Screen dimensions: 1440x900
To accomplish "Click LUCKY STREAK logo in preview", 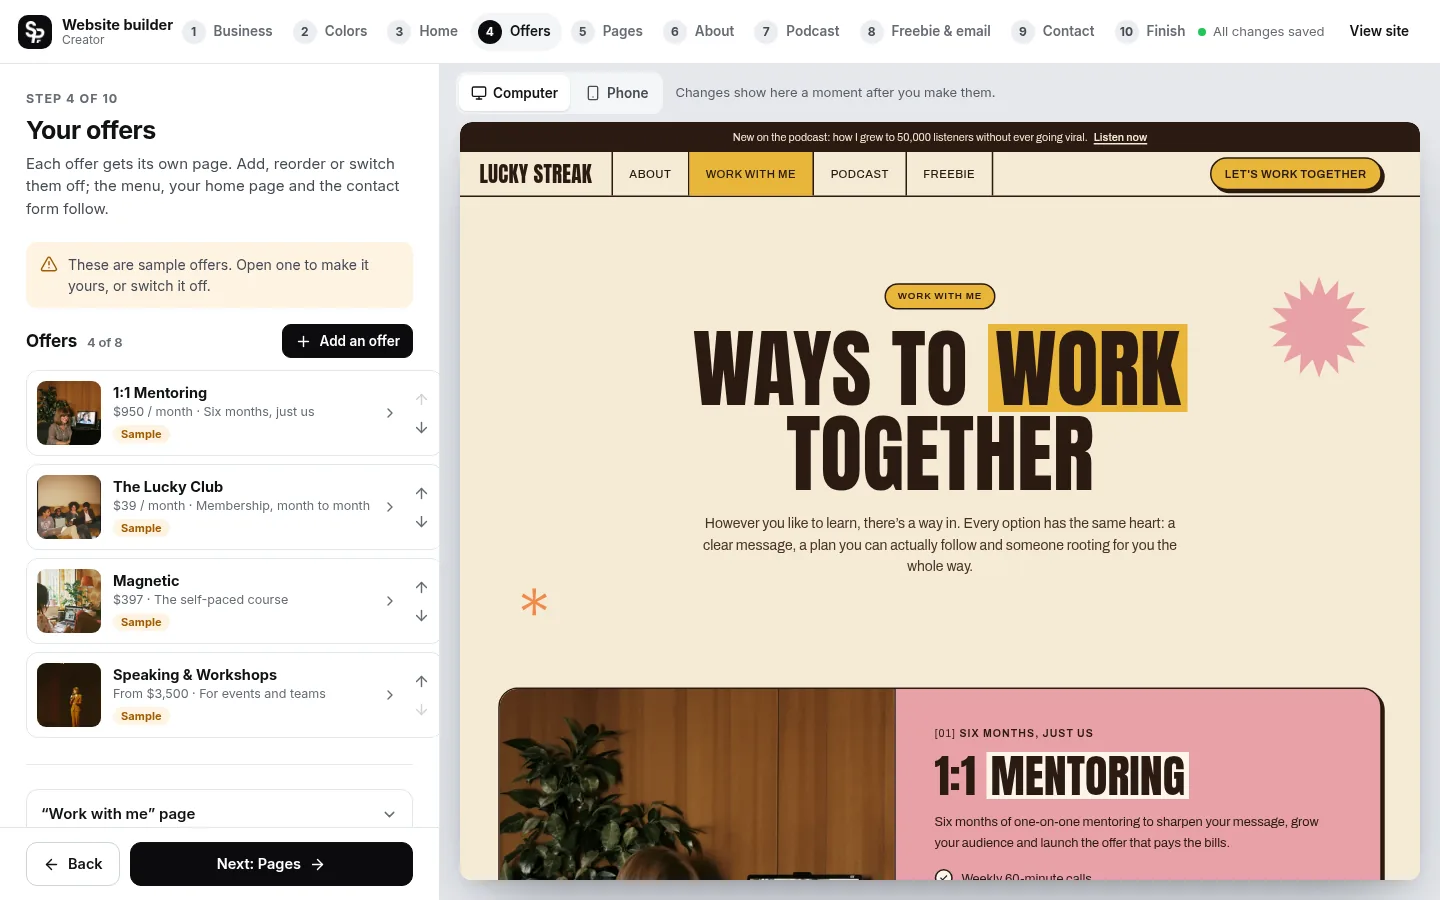I will pos(536,174).
